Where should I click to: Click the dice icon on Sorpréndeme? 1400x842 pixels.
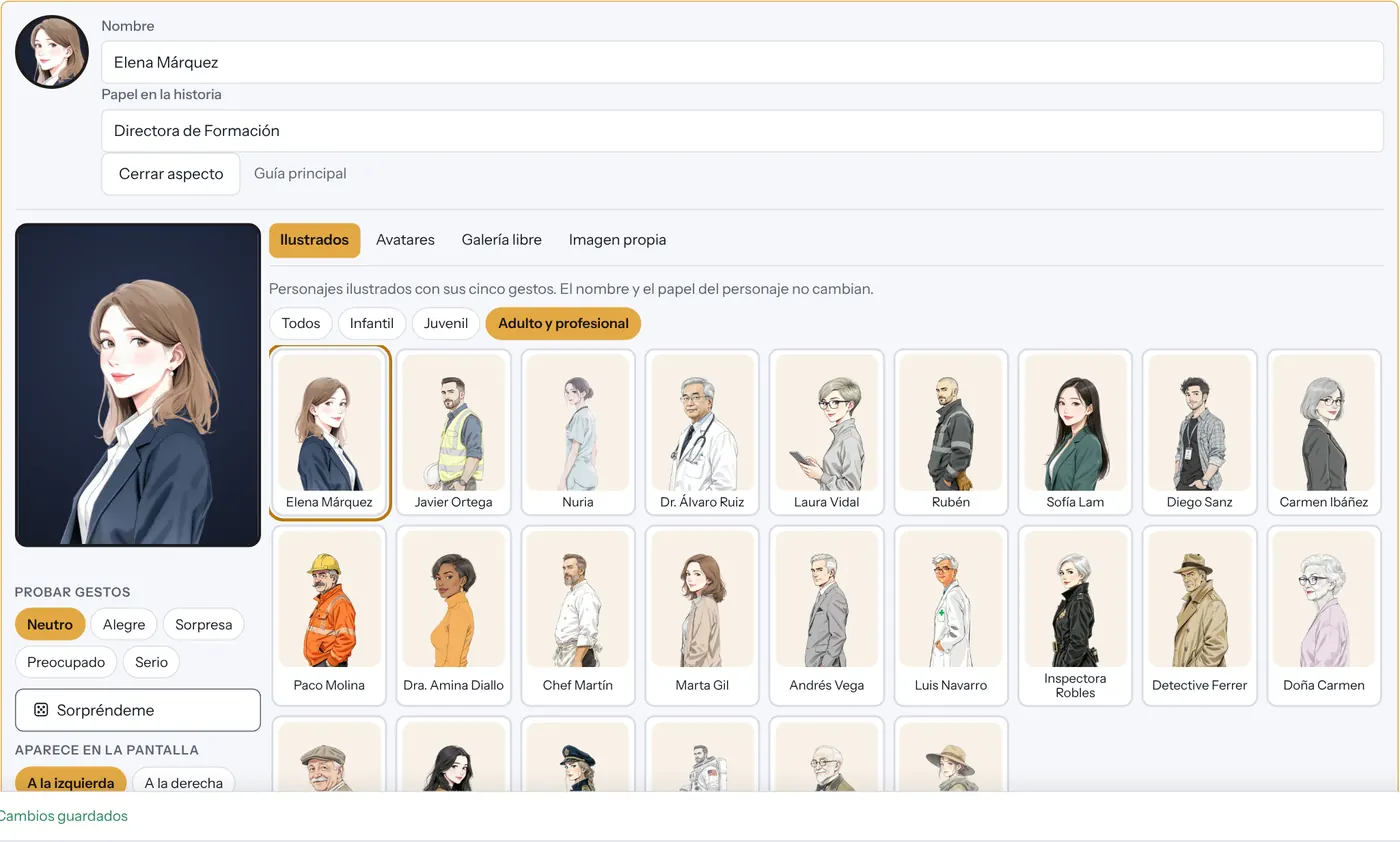41,710
